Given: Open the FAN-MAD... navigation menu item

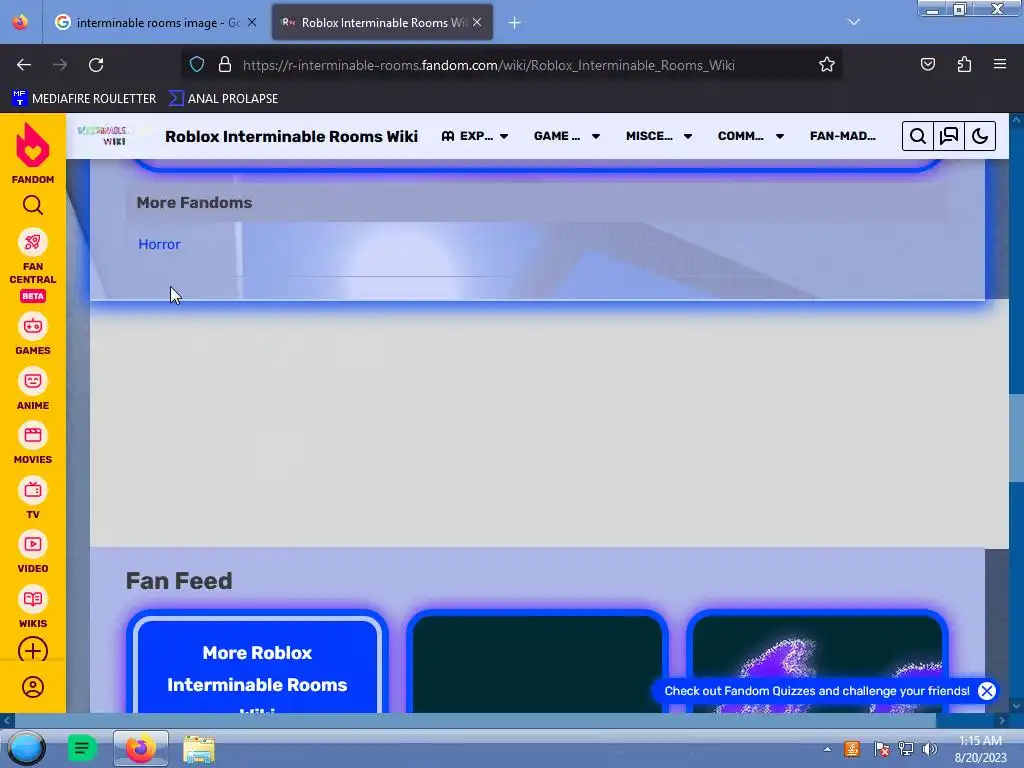Looking at the screenshot, I should 842,136.
